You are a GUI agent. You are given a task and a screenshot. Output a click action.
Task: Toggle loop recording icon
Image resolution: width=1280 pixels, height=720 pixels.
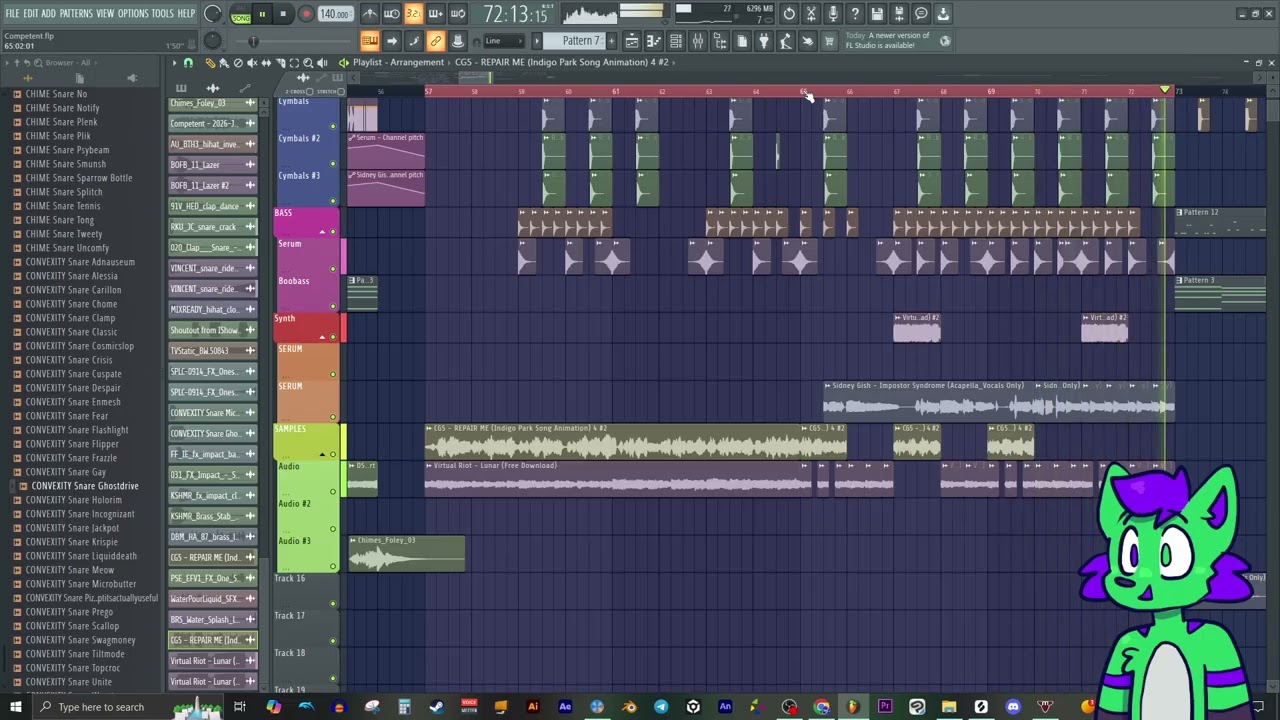click(x=457, y=14)
